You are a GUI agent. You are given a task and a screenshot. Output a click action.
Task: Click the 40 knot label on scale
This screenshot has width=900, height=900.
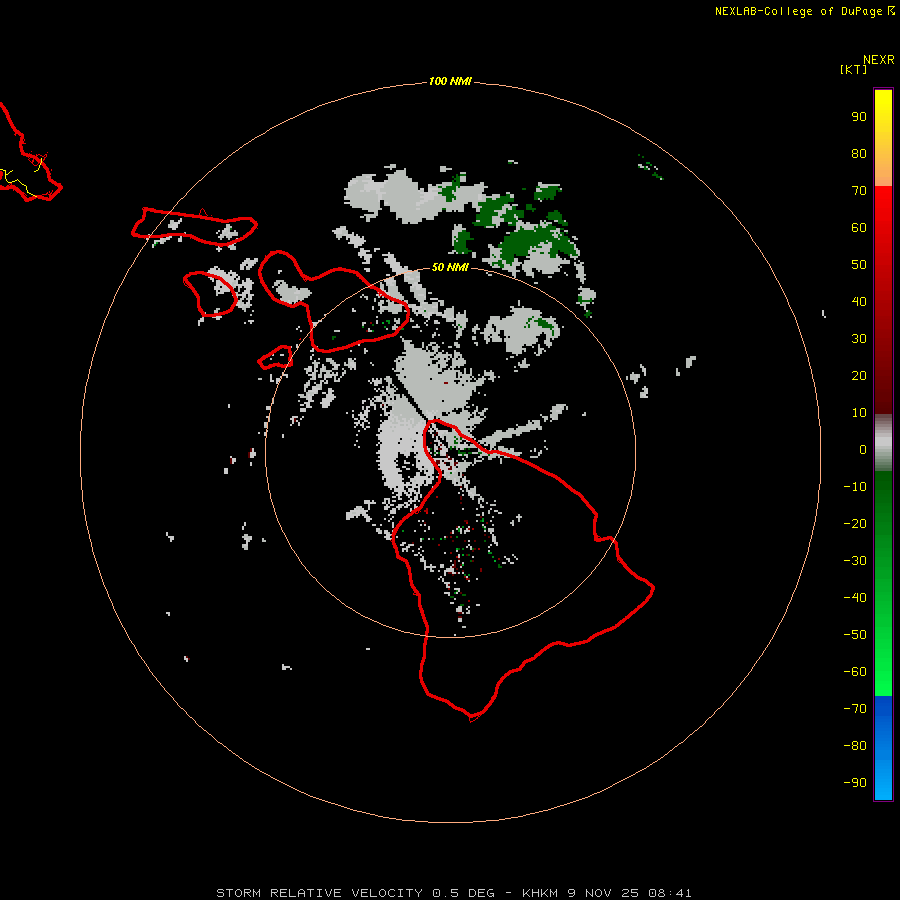[x=859, y=302]
